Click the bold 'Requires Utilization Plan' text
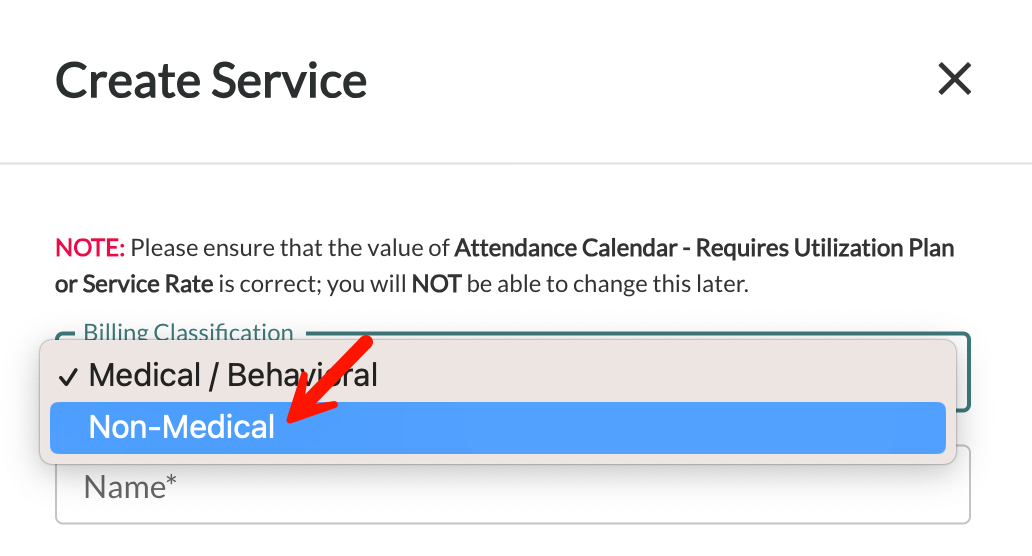The height and width of the screenshot is (556, 1032). tap(825, 248)
